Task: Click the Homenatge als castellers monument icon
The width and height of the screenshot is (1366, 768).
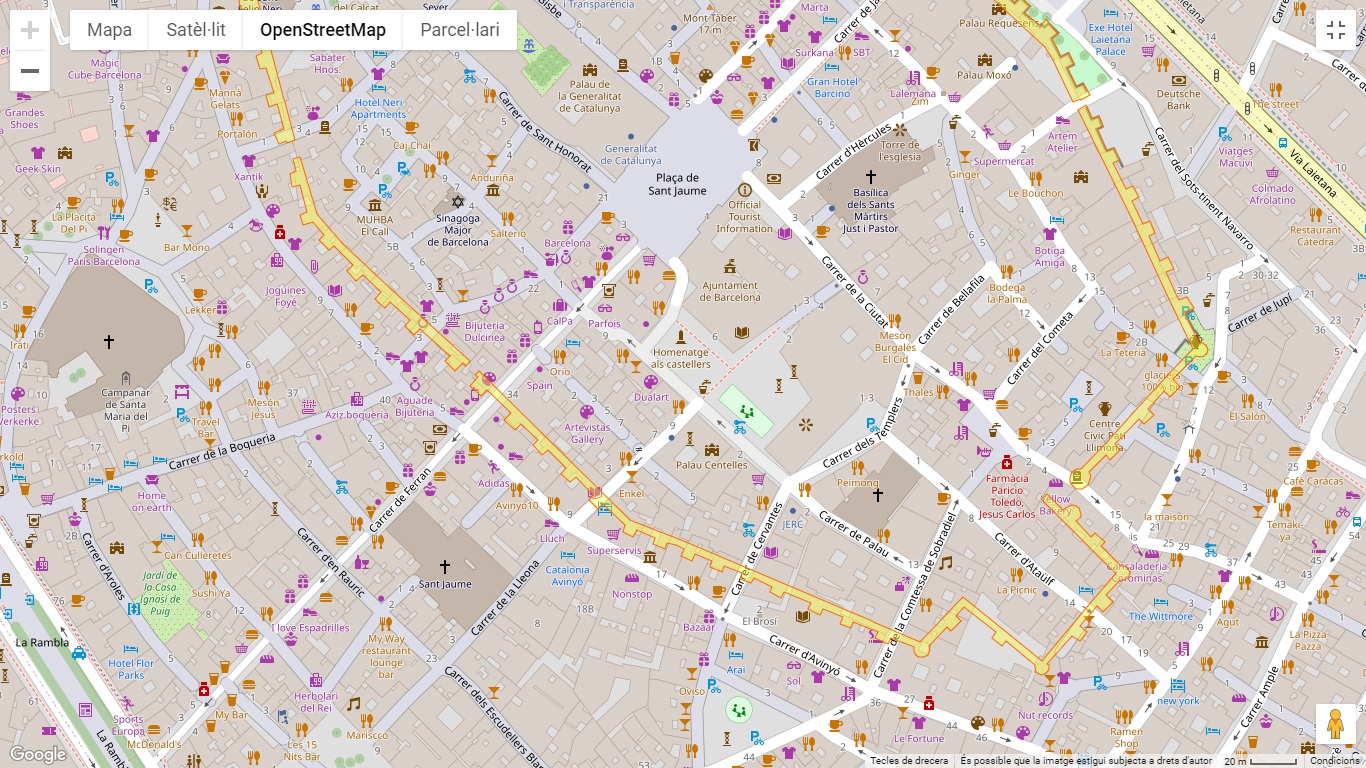Action: point(681,335)
